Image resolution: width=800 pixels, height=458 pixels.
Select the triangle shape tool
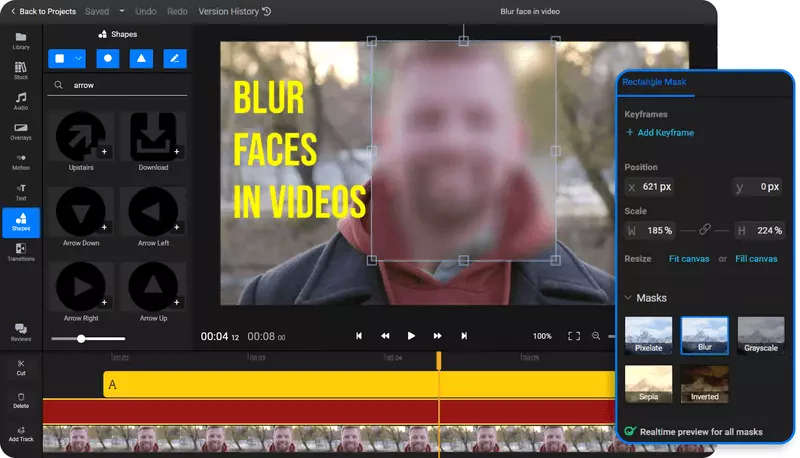(x=139, y=59)
